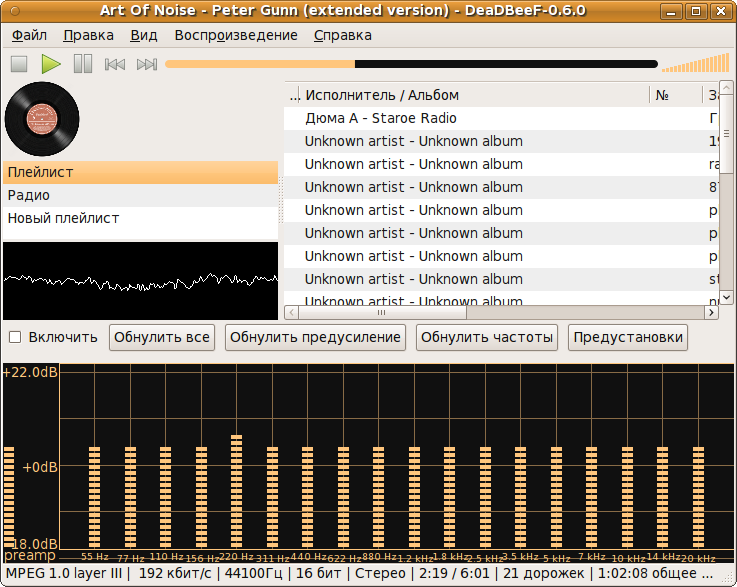The image size is (737, 587).
Task: Select the Дюма А - Staroe Radio row
Action: 502,118
